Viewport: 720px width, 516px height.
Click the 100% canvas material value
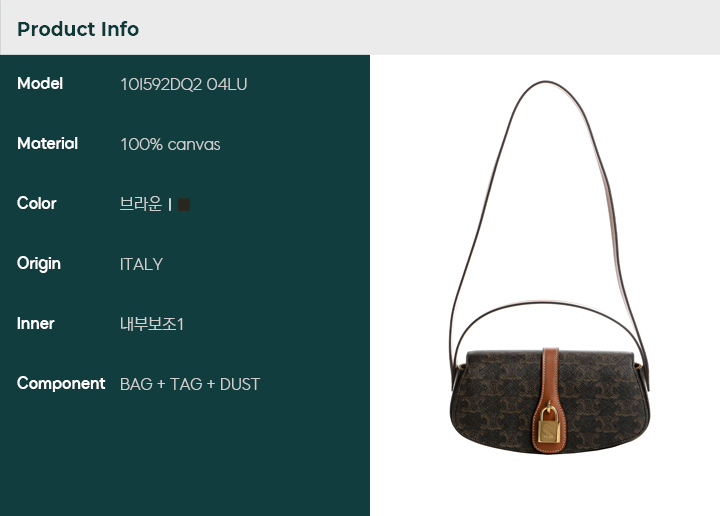tap(170, 145)
